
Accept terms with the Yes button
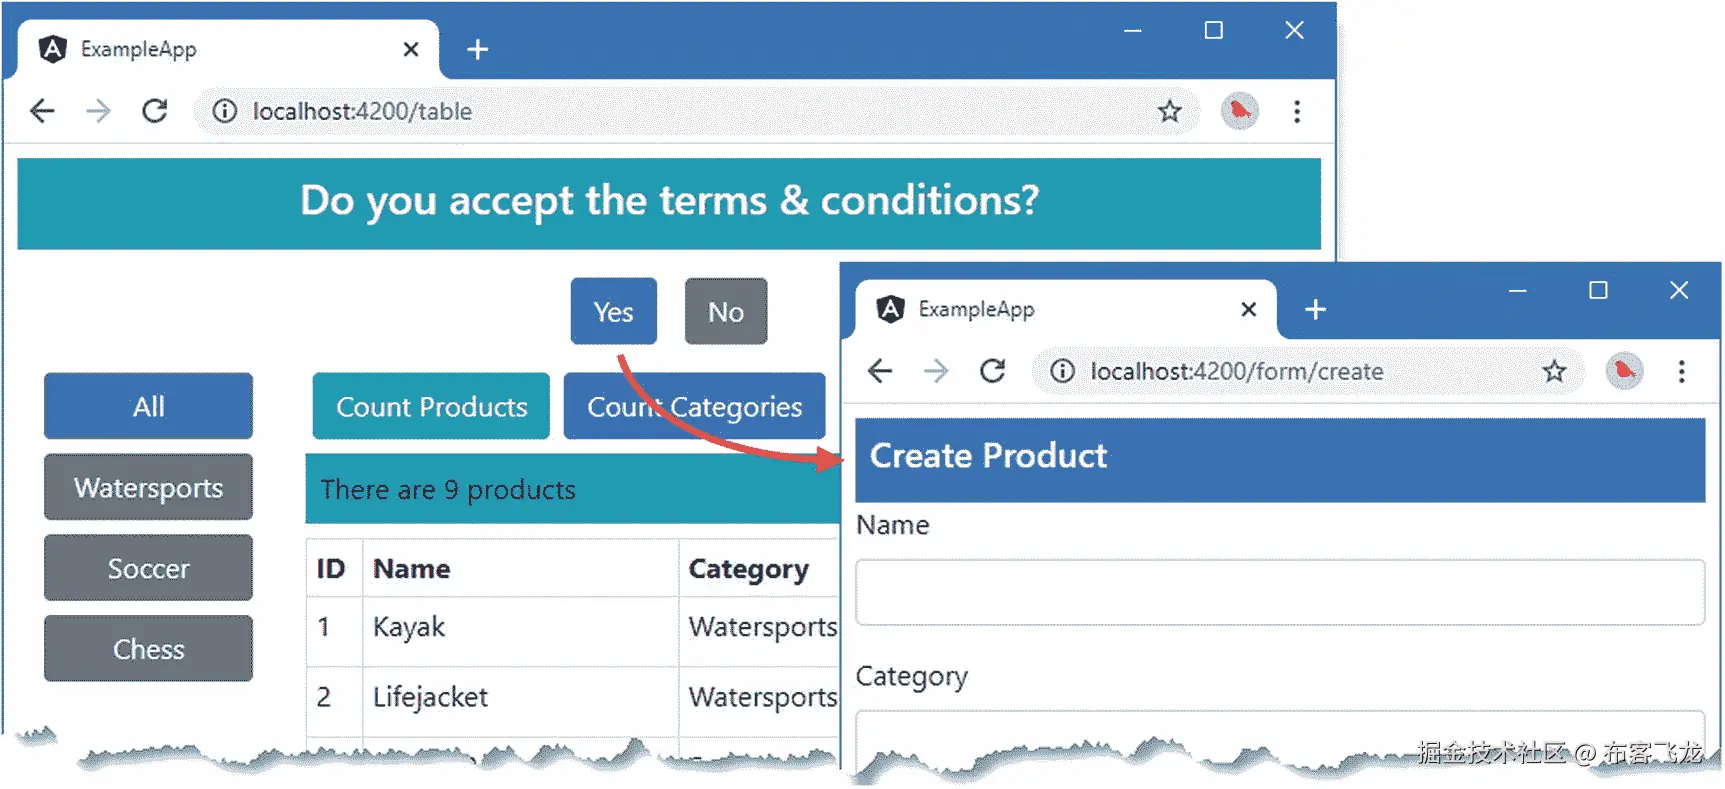[613, 312]
